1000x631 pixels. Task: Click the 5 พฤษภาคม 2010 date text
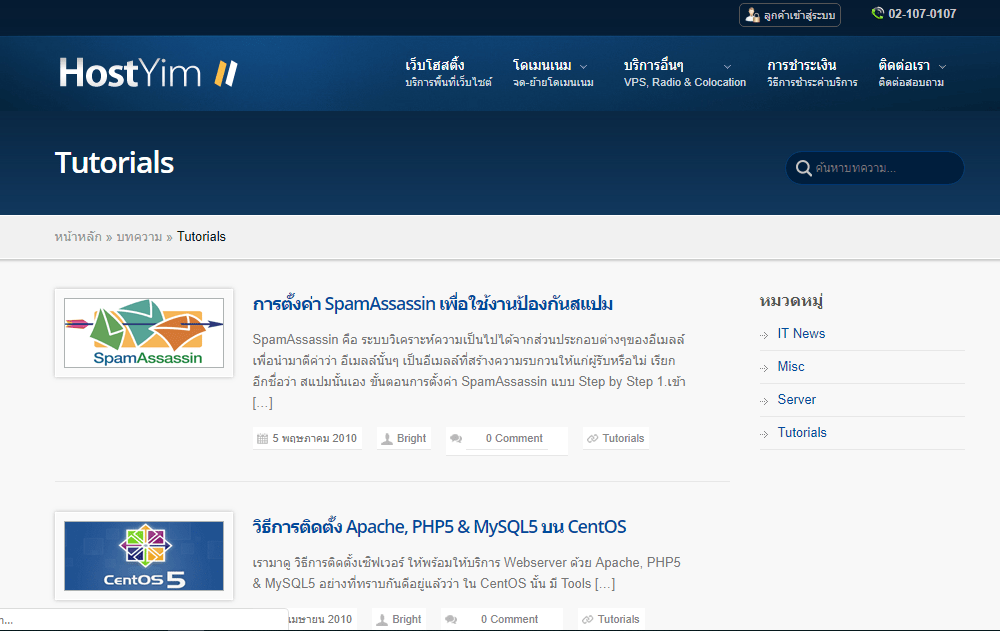coord(314,438)
